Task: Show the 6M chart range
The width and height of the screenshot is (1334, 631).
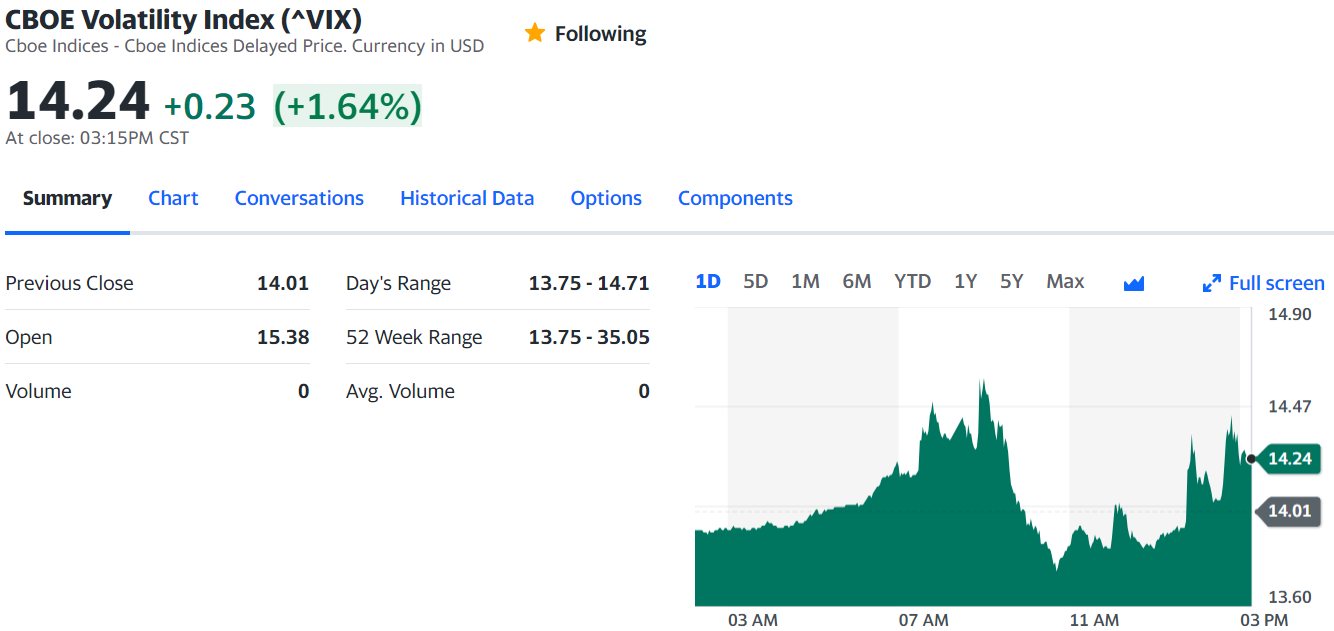Action: click(x=857, y=281)
